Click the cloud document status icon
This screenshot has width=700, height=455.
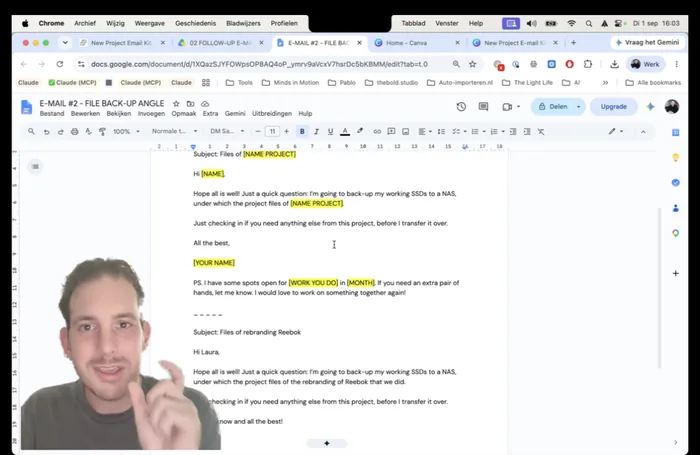205,104
